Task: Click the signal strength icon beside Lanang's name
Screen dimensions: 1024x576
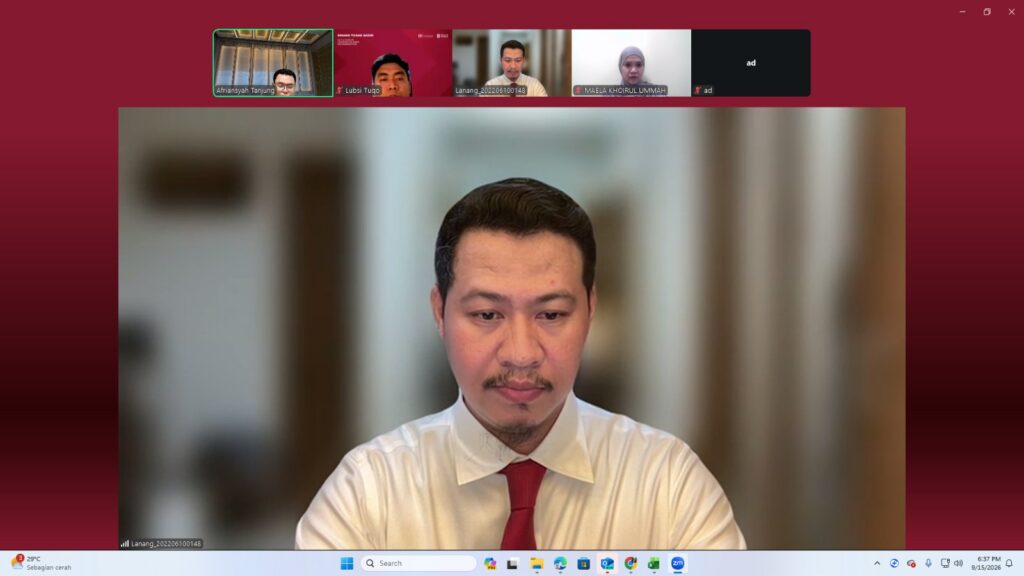Action: click(x=125, y=543)
